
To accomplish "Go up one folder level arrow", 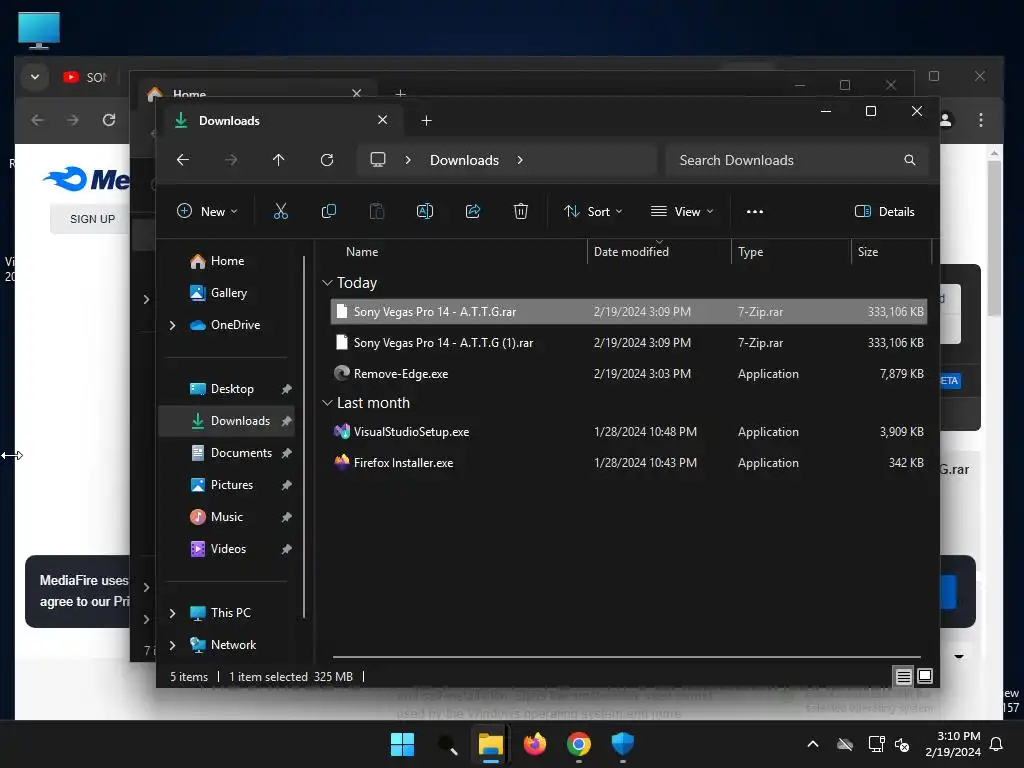I will click(279, 160).
